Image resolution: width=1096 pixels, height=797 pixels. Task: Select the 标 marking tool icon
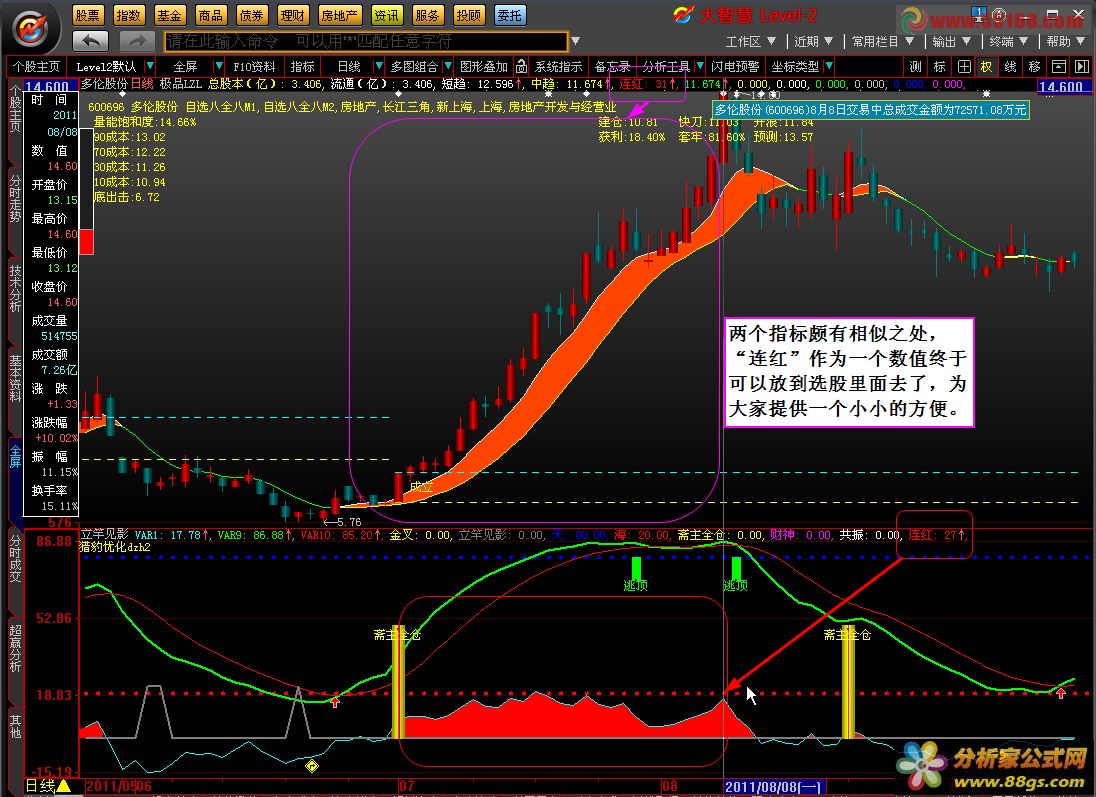click(939, 66)
